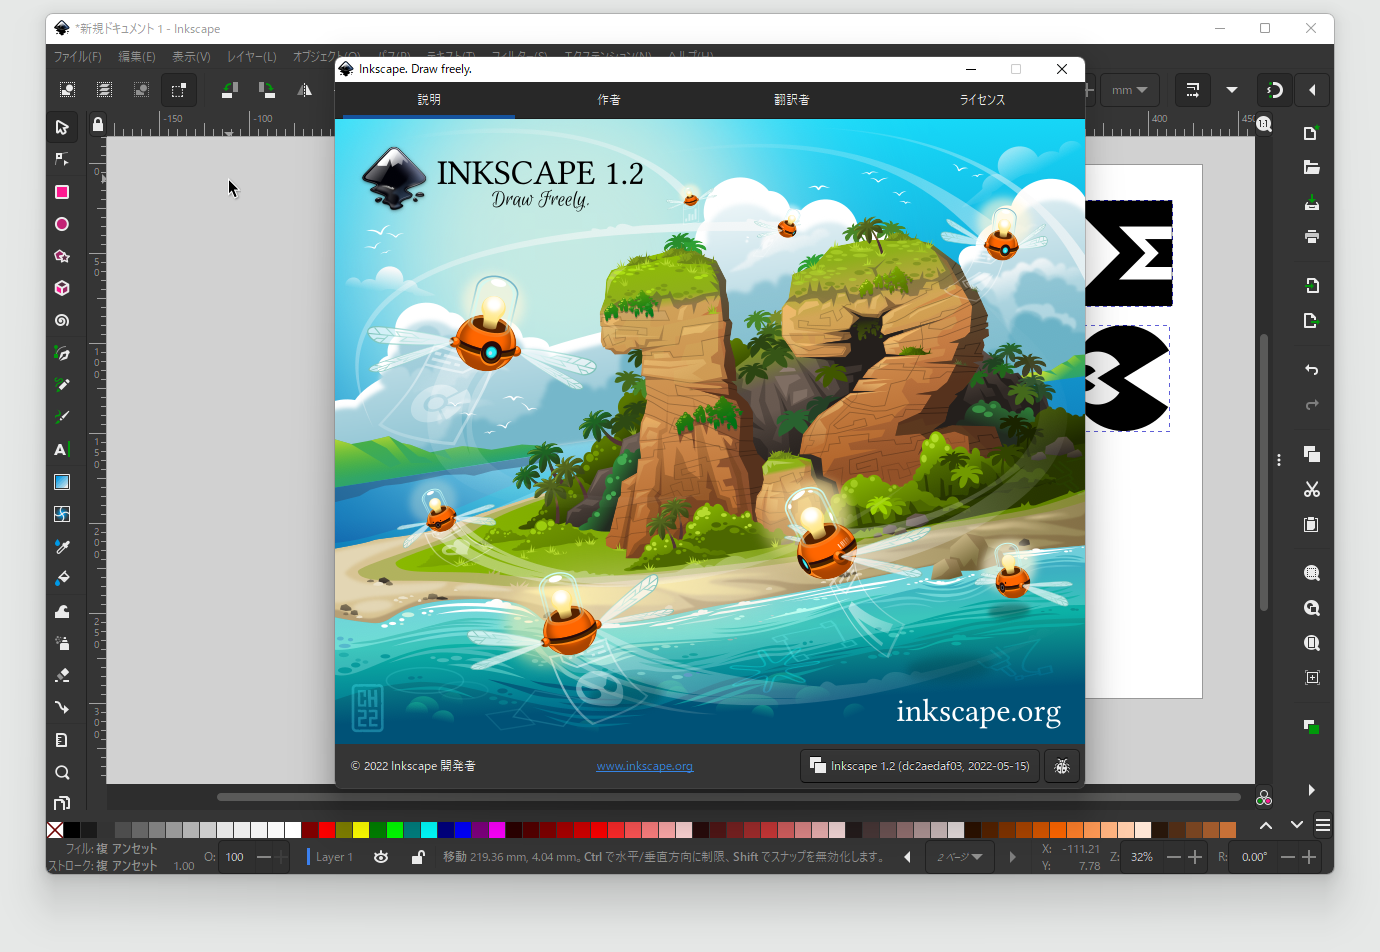
Task: Select the Bezier pen tool
Action: tap(62, 353)
